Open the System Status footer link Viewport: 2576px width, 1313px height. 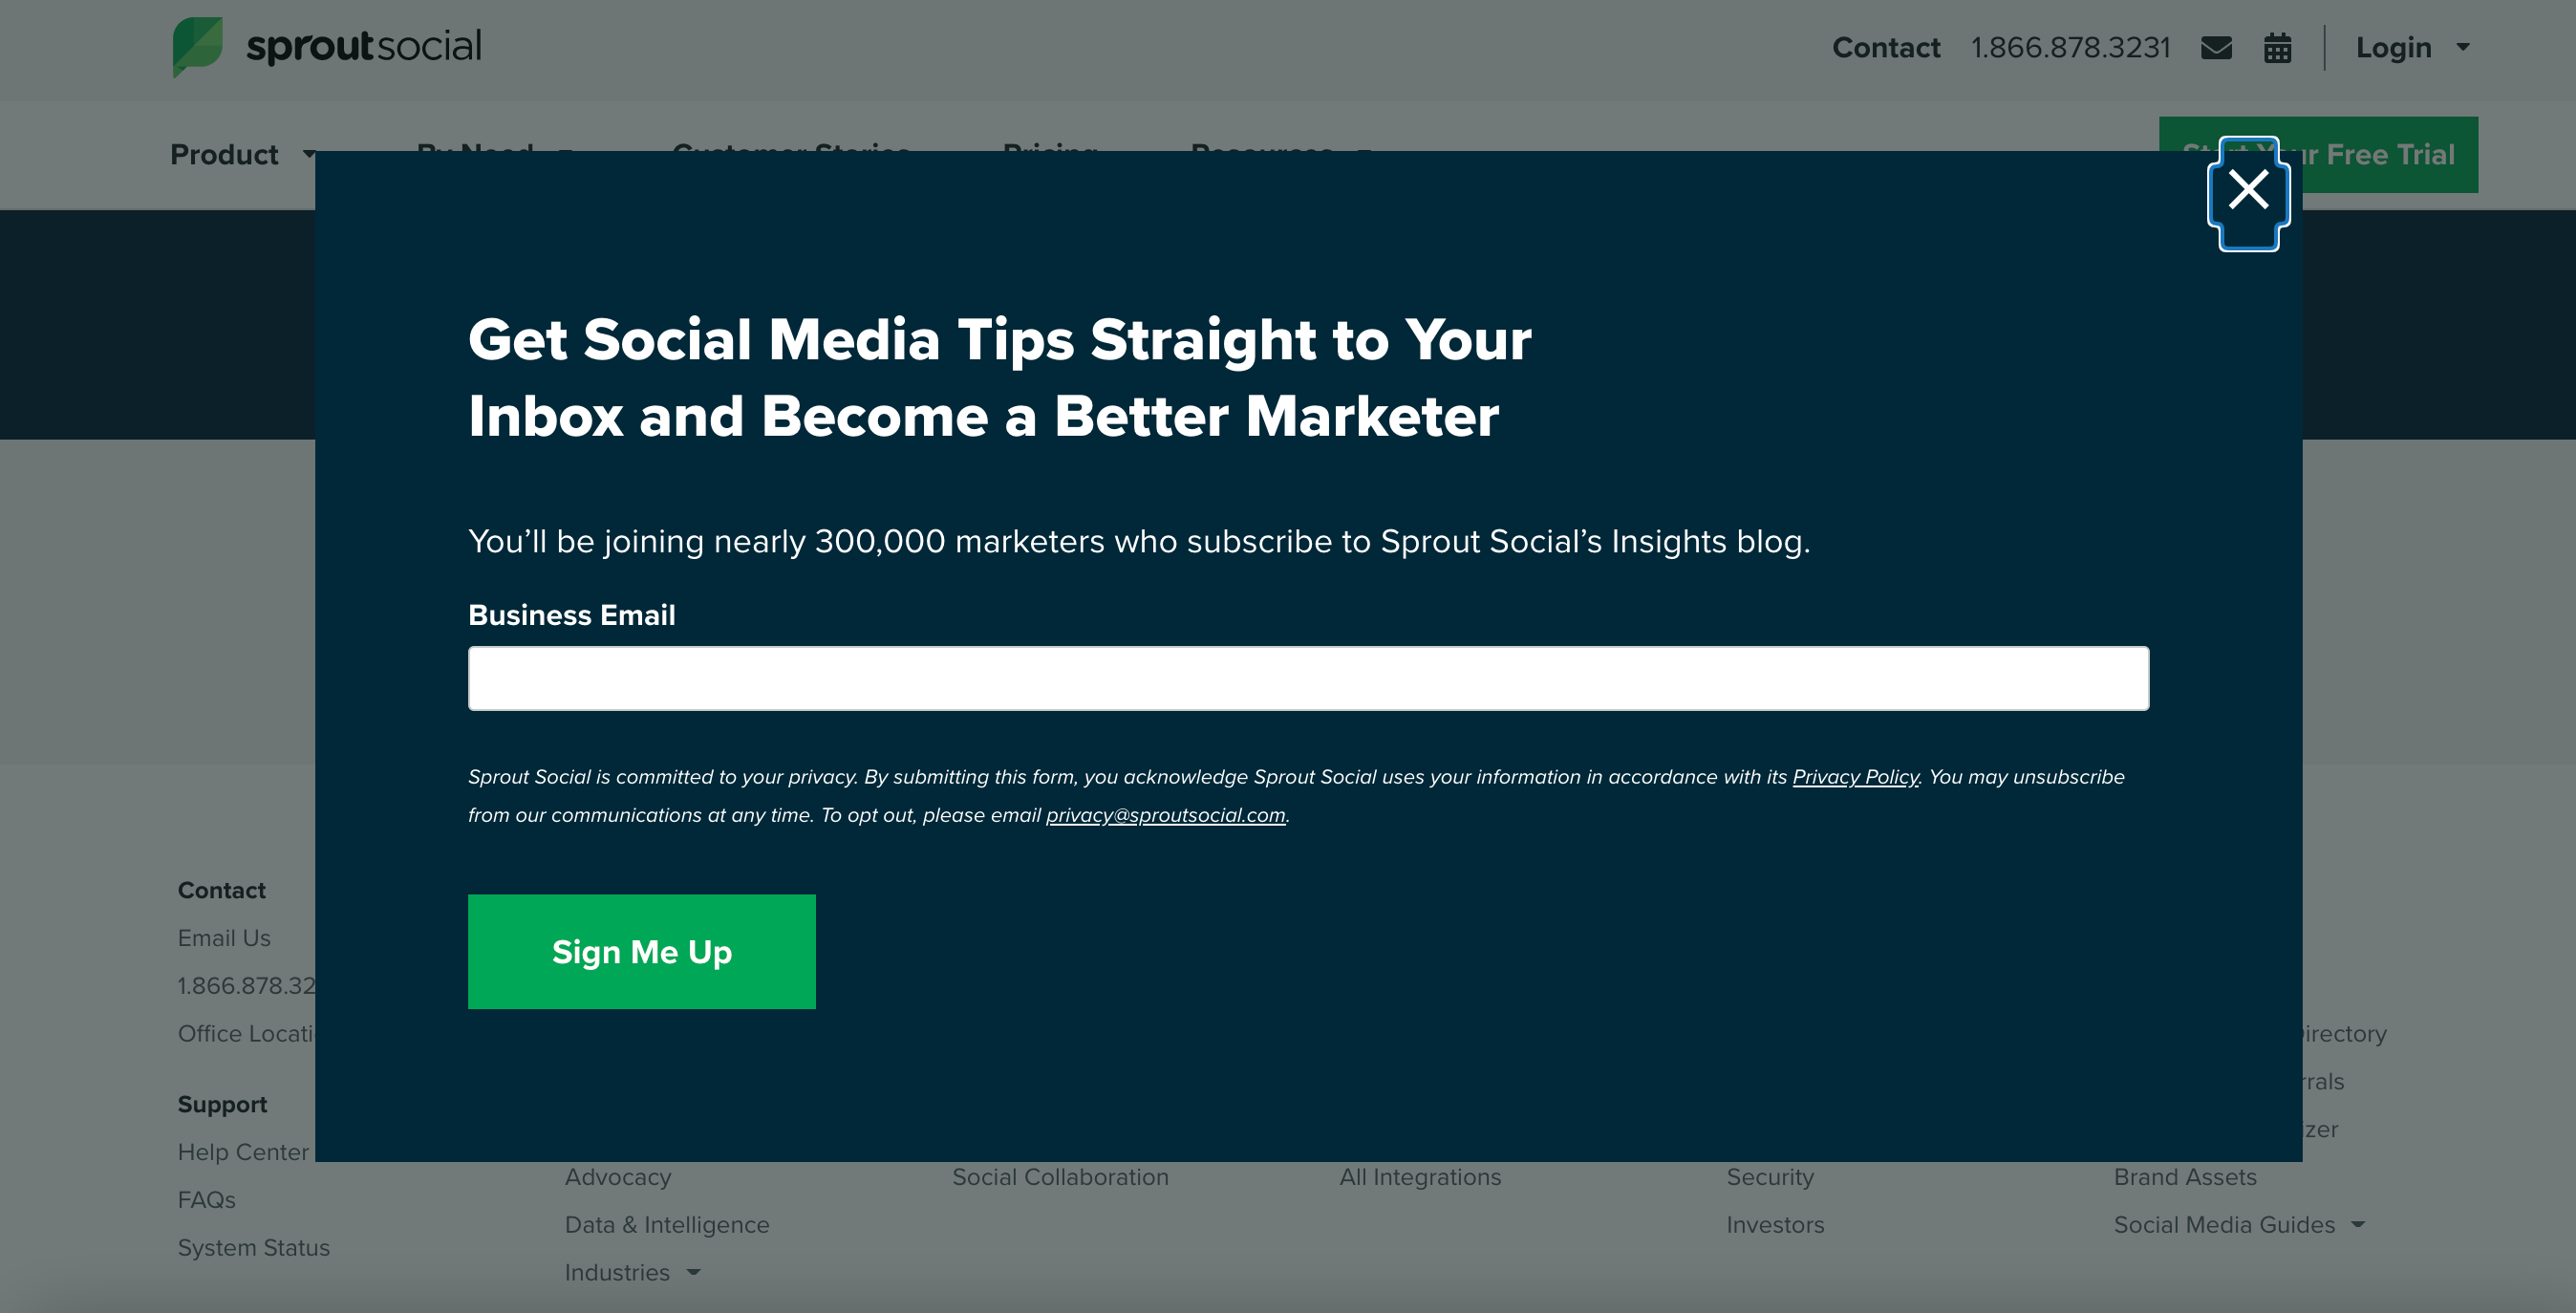(x=254, y=1248)
